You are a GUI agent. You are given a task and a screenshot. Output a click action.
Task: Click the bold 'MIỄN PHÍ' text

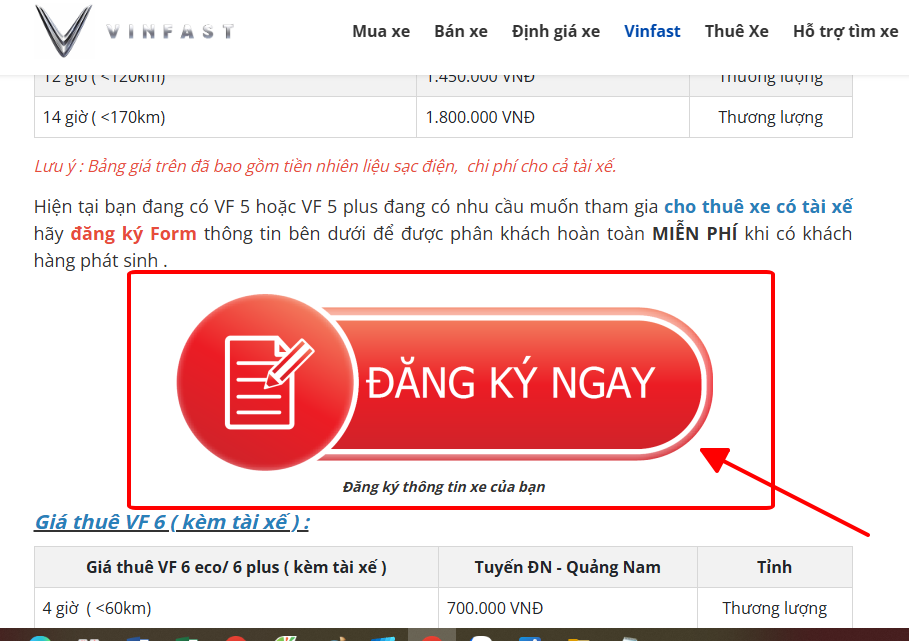(695, 234)
